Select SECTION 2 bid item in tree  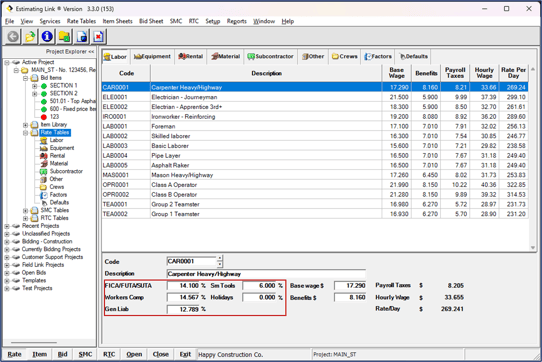point(63,93)
